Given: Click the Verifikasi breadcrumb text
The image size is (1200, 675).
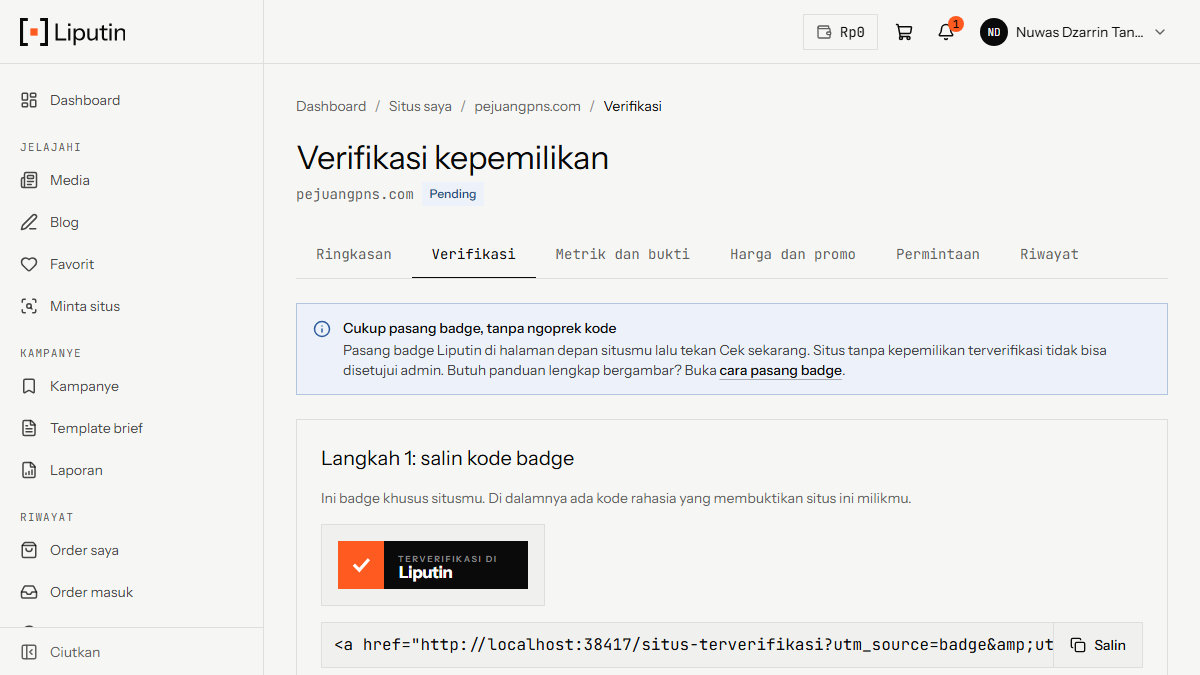Looking at the screenshot, I should (633, 106).
